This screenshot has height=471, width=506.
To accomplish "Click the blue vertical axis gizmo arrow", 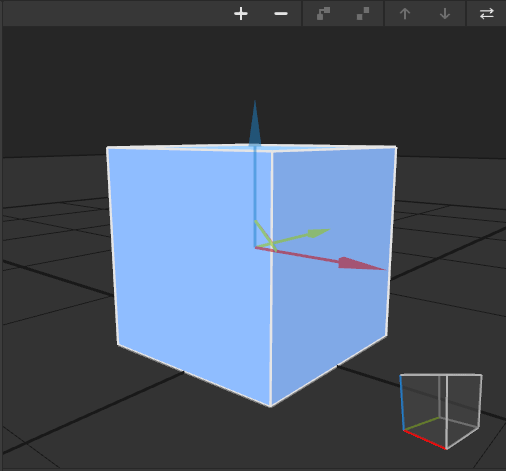I will pos(255,123).
